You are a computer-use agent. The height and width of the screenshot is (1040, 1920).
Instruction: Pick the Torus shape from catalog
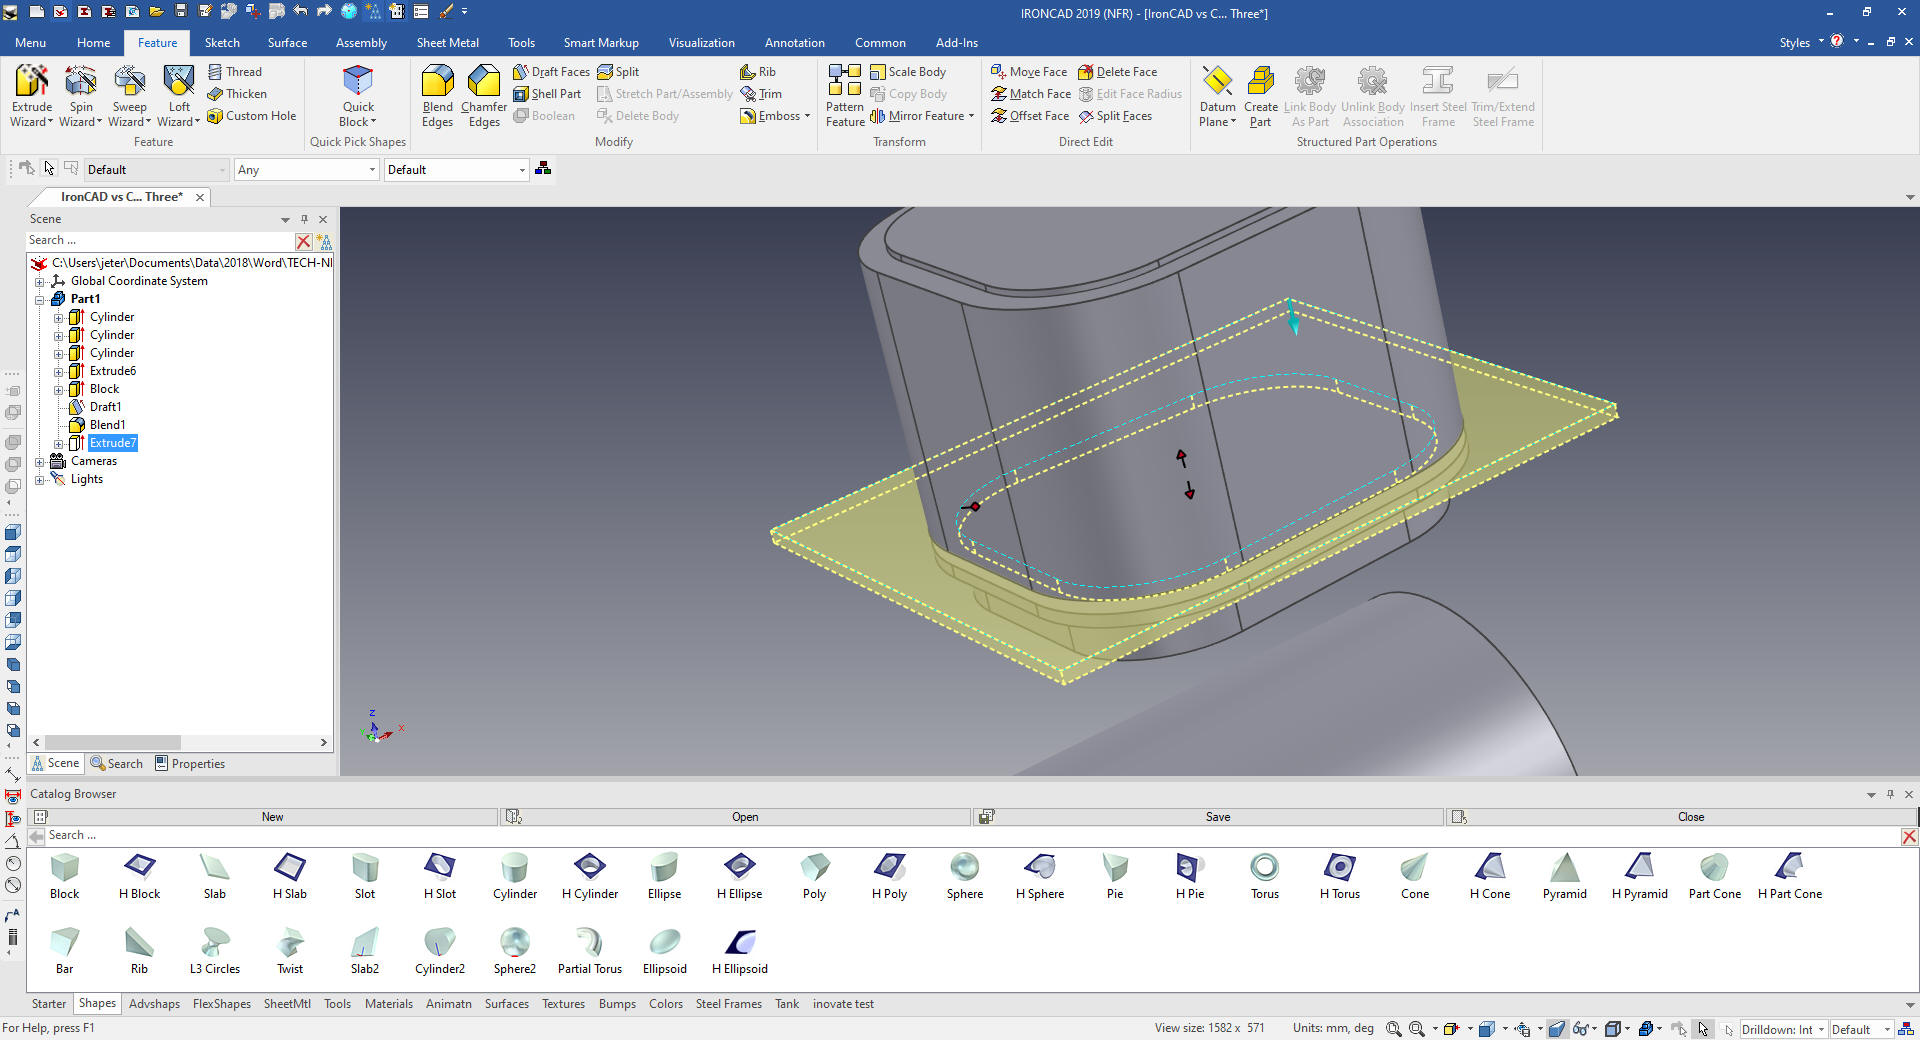[x=1264, y=868]
